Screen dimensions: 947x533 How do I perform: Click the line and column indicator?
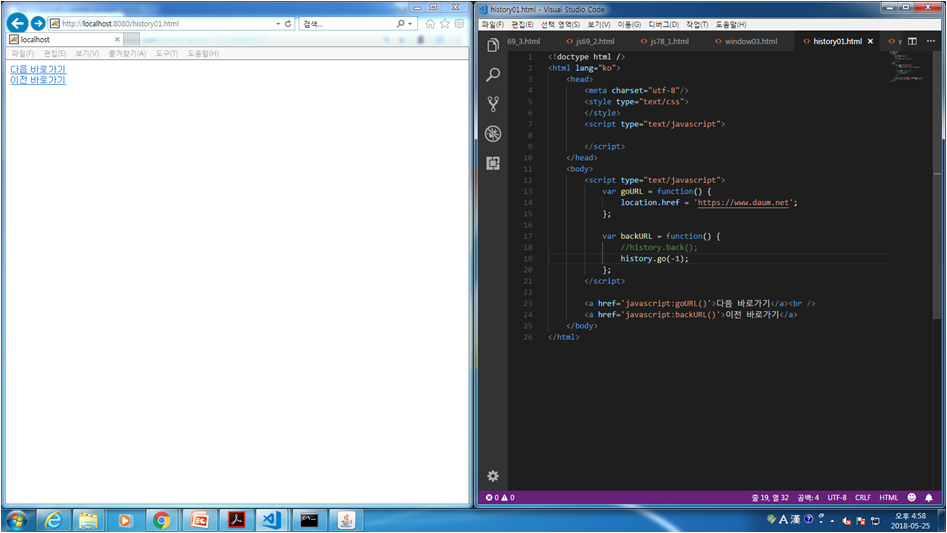pyautogui.click(x=770, y=497)
